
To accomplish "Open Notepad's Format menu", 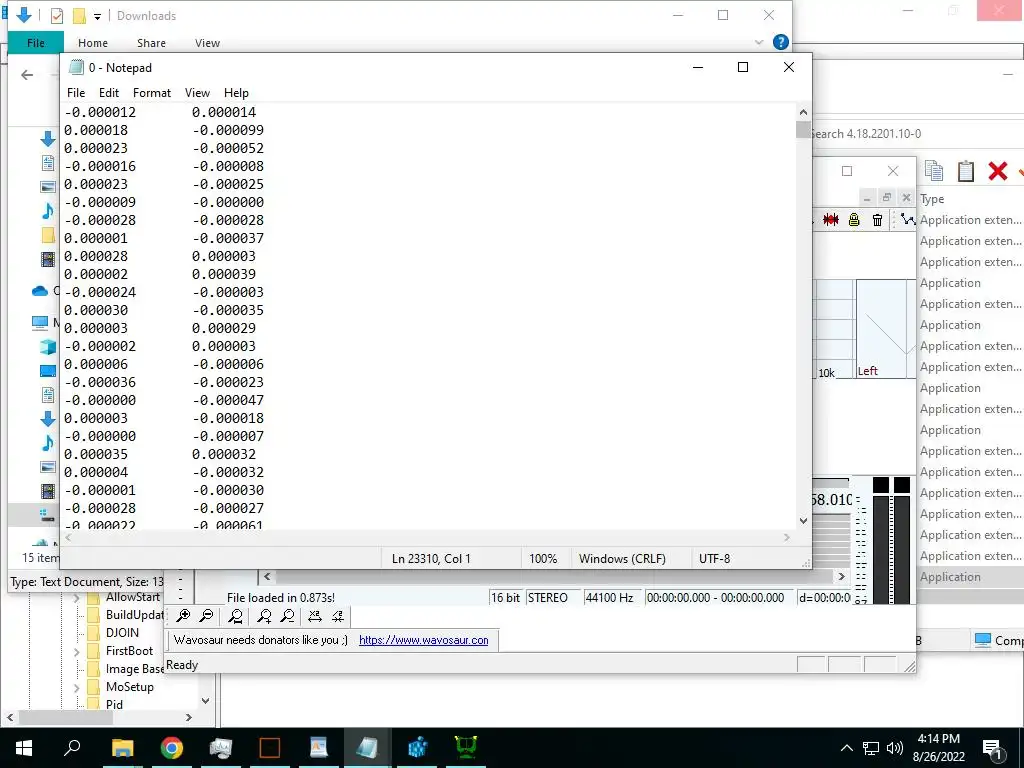I will [x=152, y=93].
